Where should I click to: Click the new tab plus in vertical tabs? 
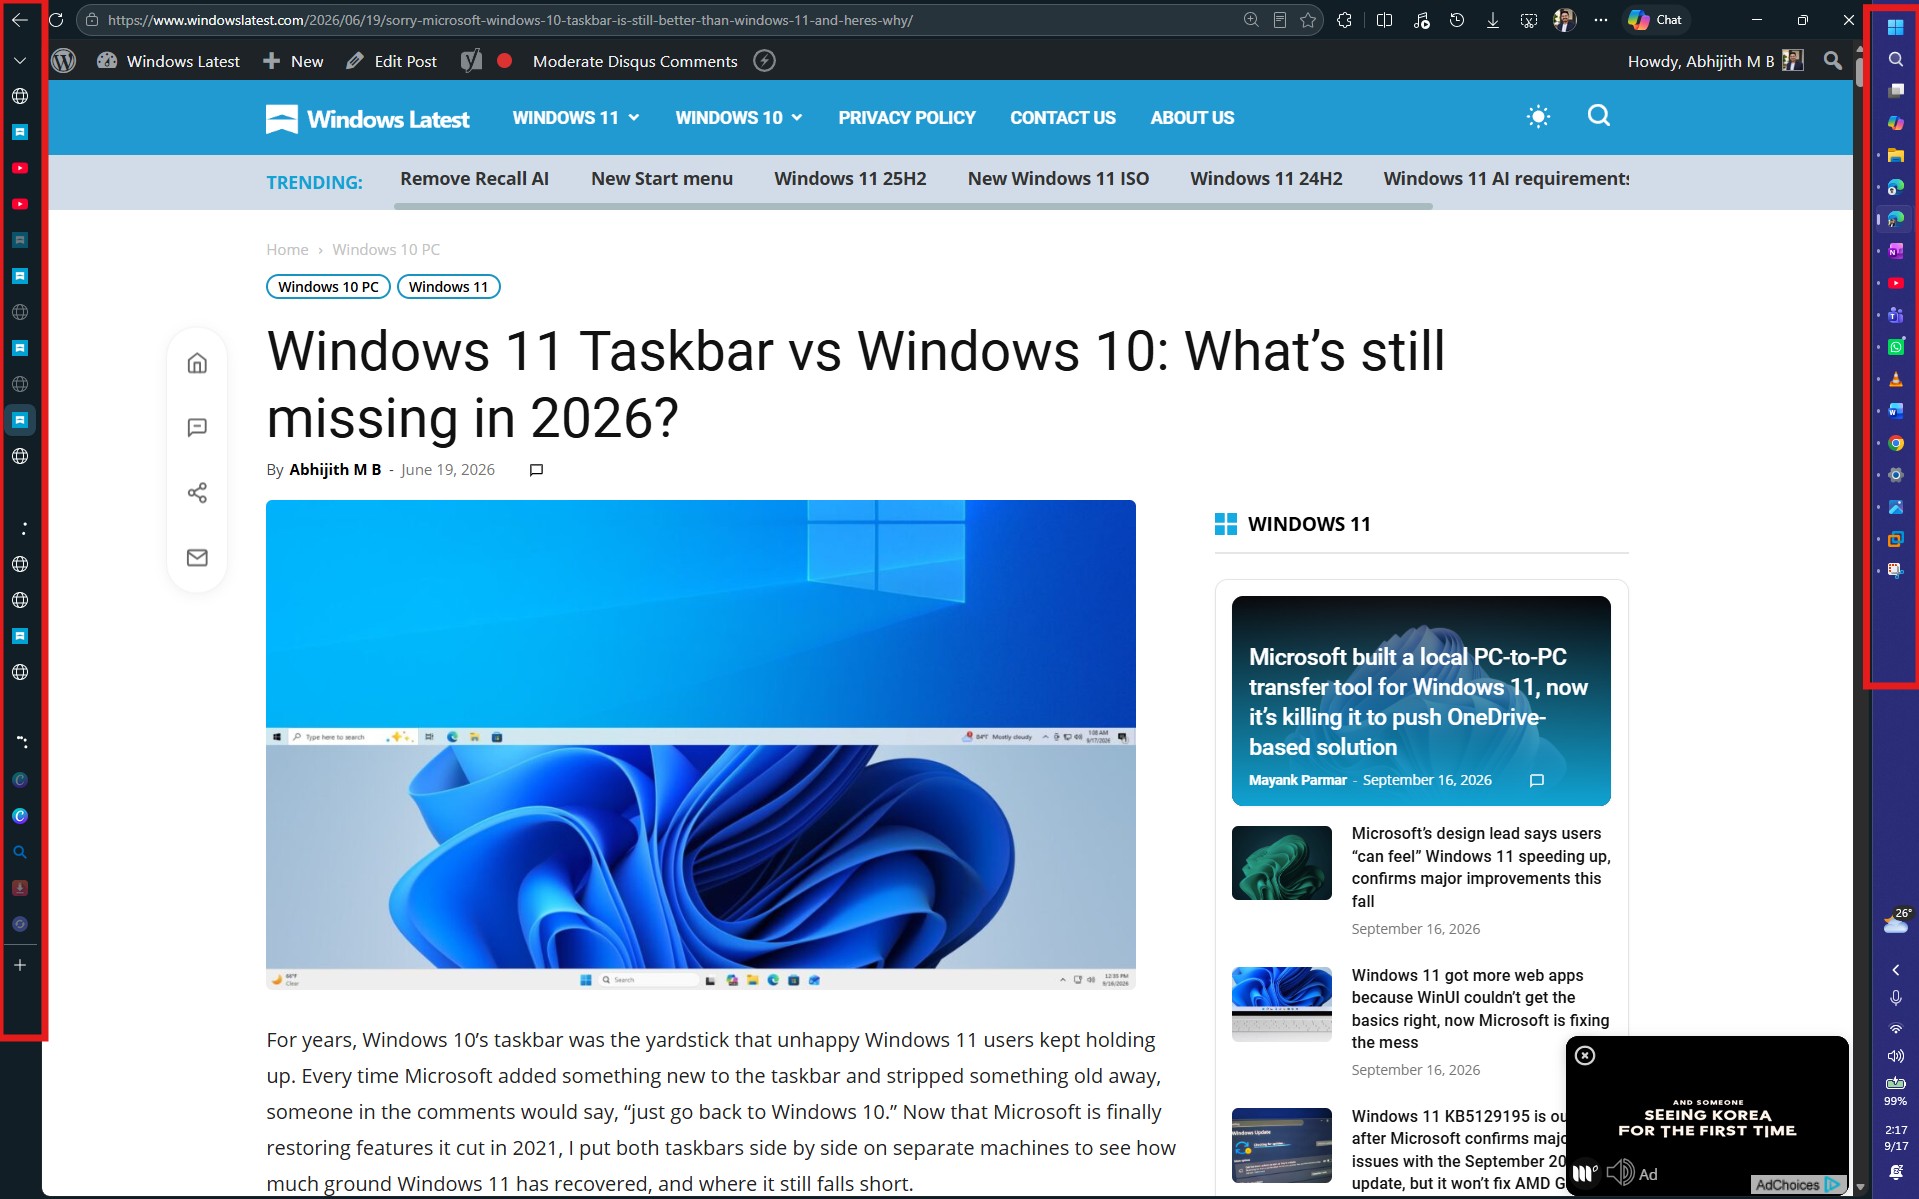20,965
